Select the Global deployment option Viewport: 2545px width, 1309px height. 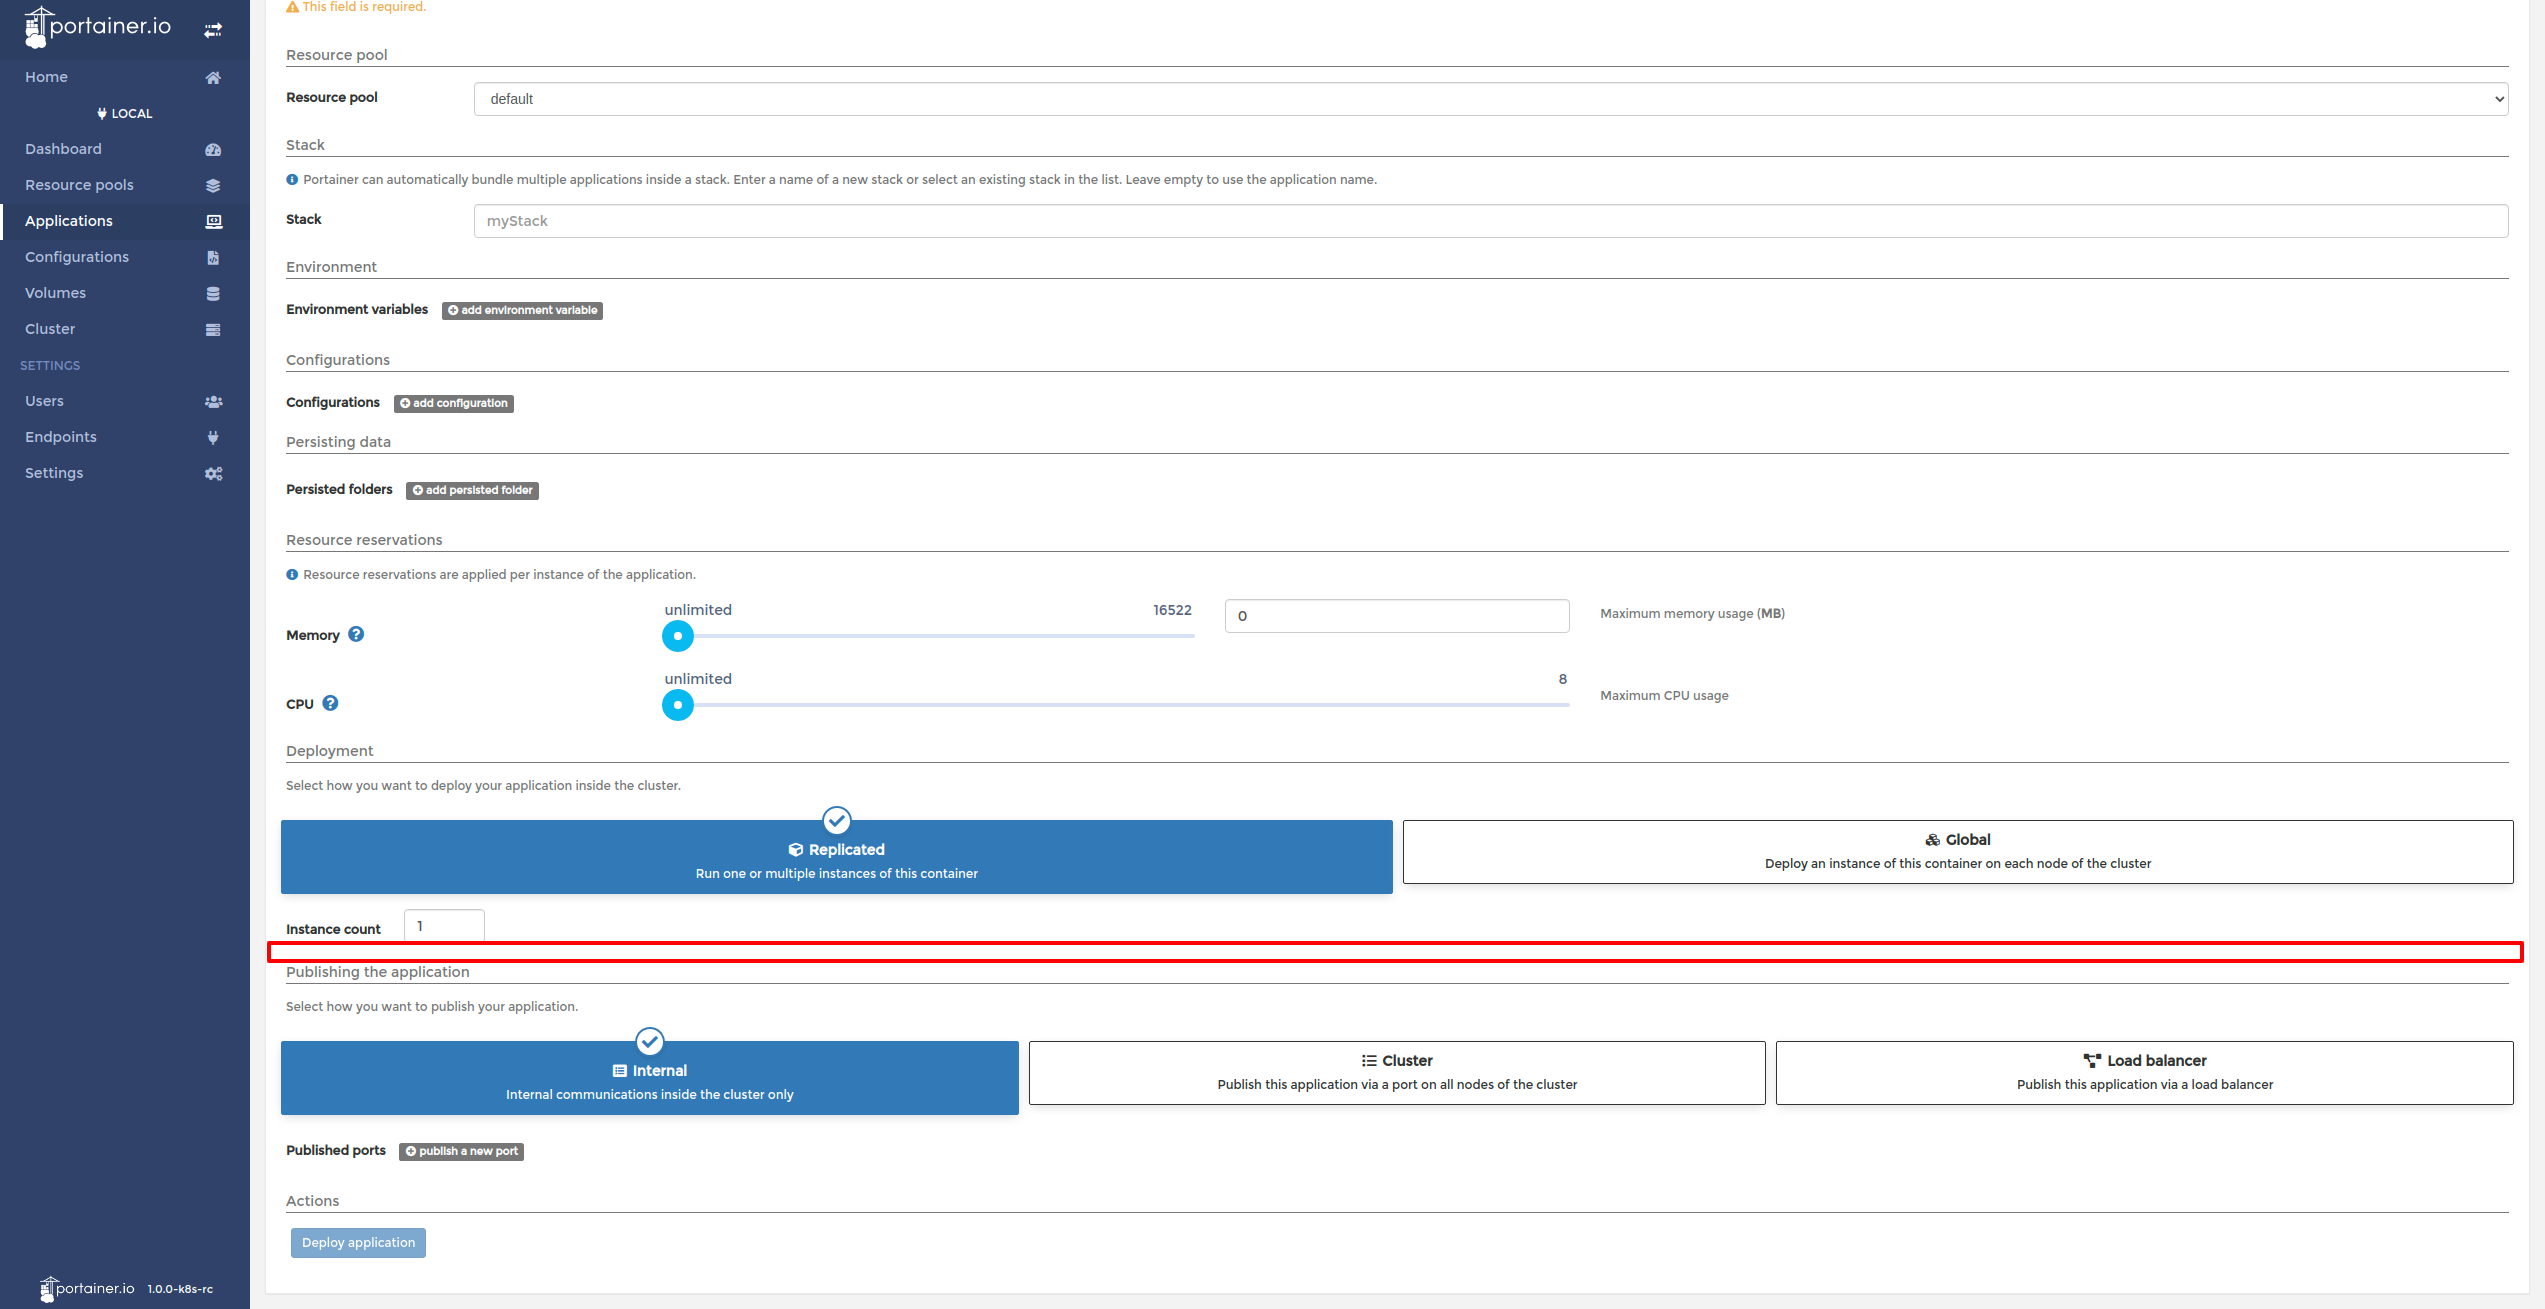coord(1957,851)
